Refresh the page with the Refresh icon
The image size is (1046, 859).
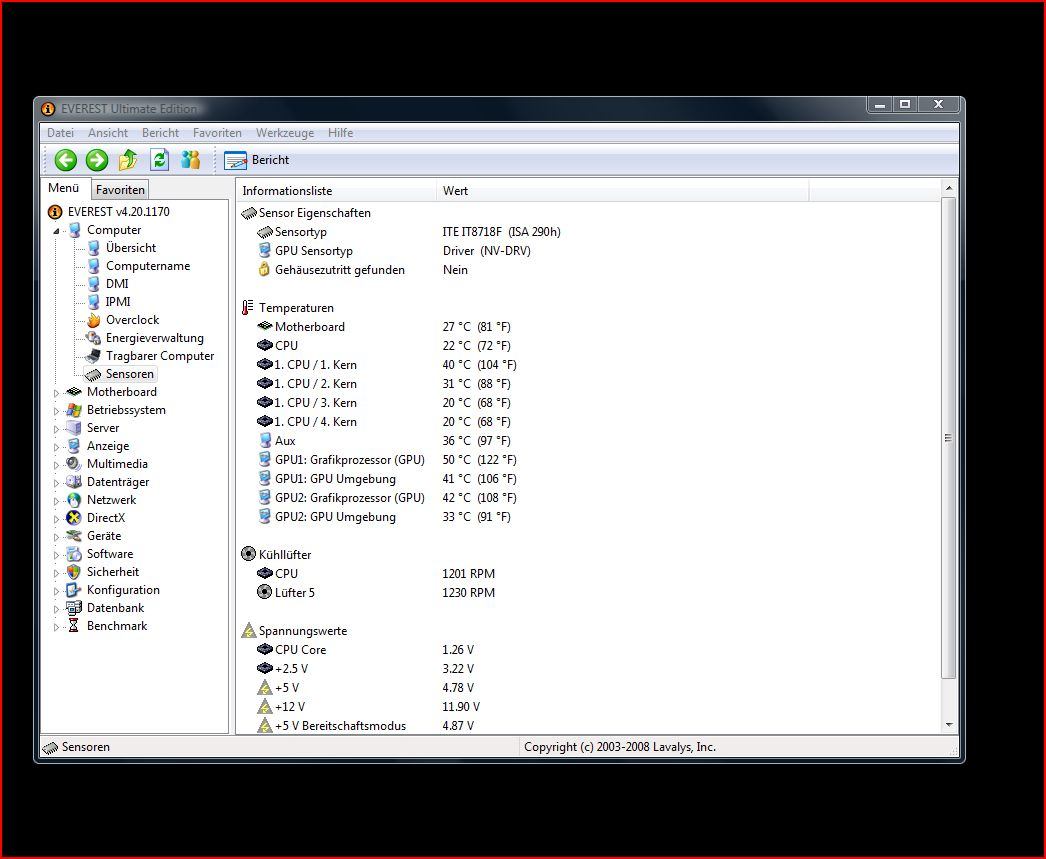(x=159, y=160)
